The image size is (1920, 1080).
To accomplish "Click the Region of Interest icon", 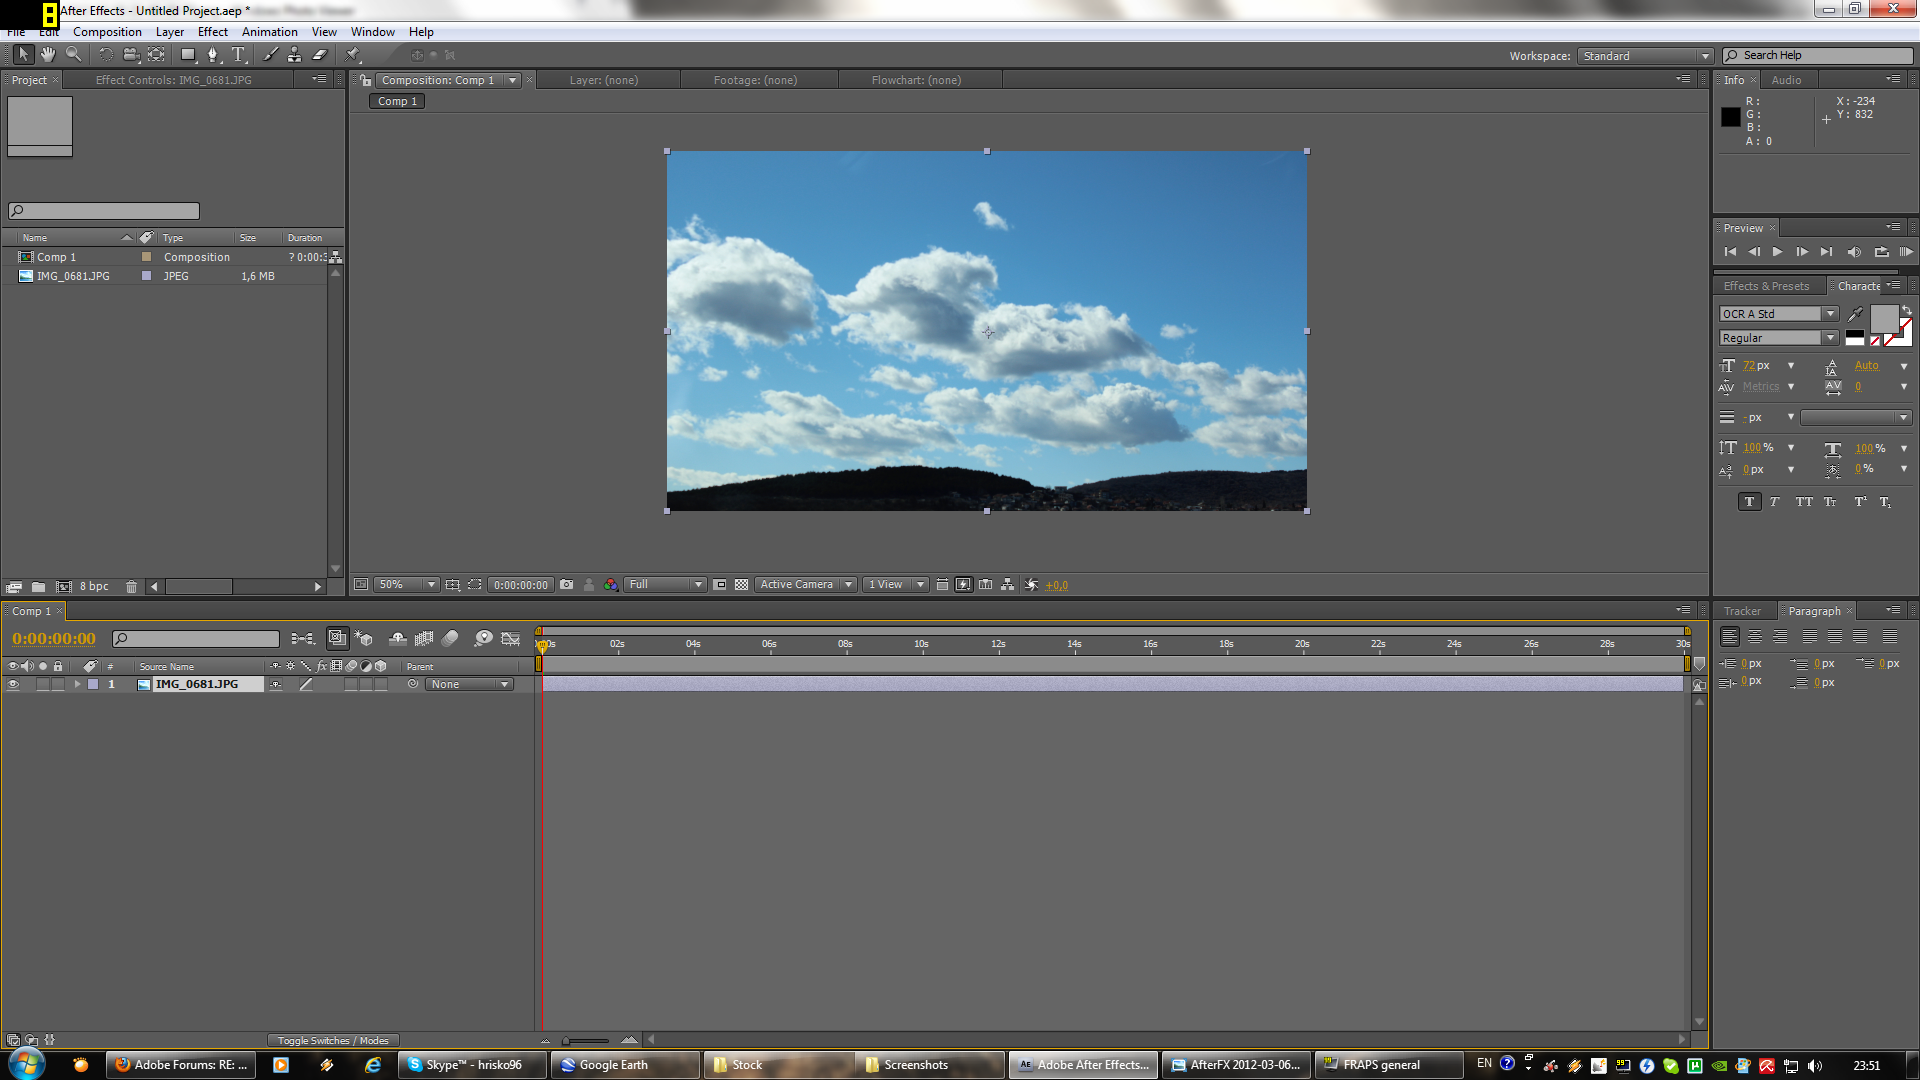I will [720, 585].
